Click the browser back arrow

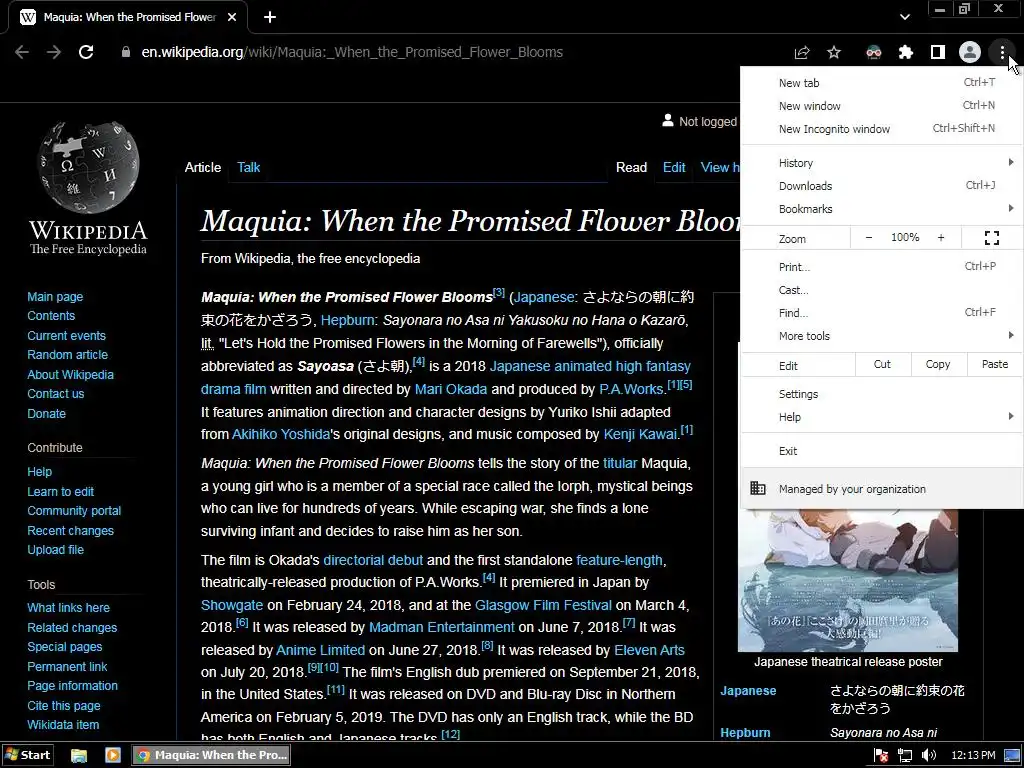click(22, 52)
